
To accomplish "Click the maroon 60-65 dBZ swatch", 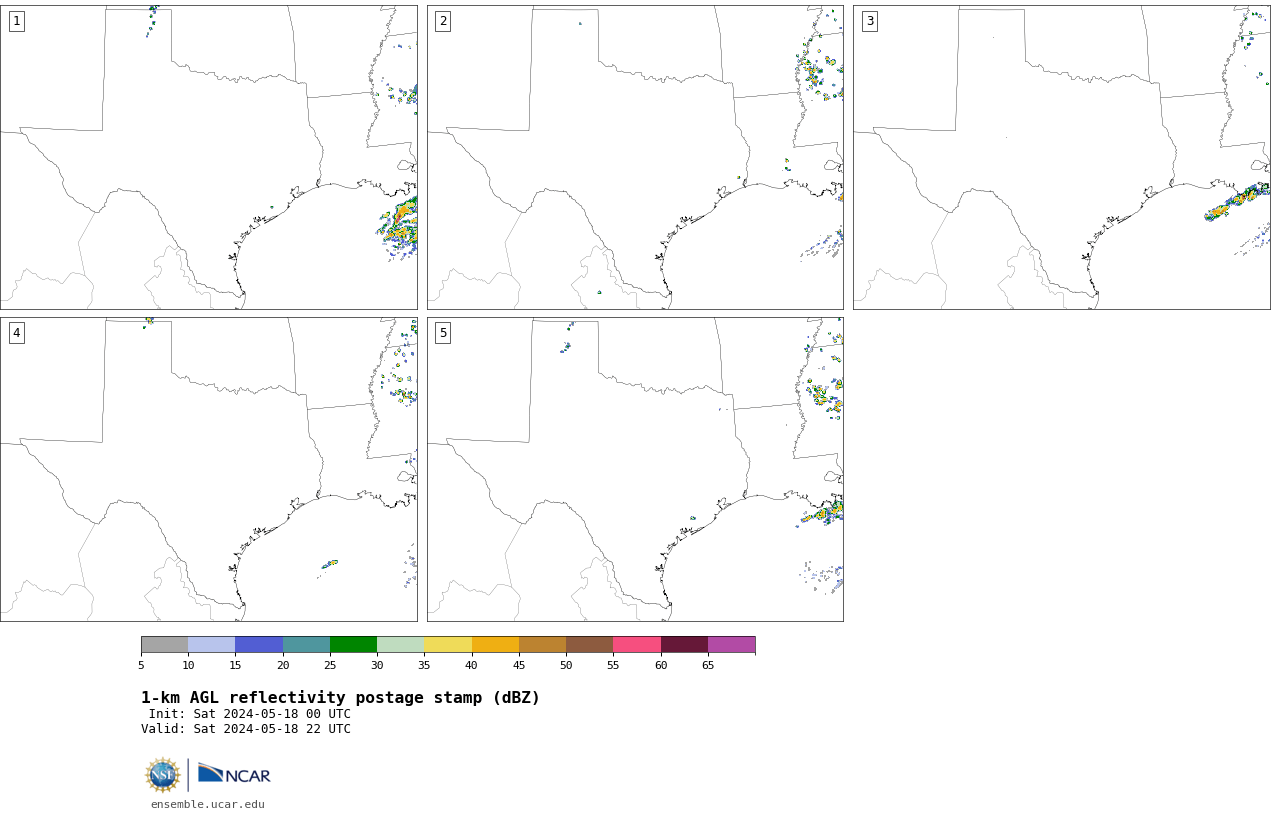I will (x=684, y=644).
